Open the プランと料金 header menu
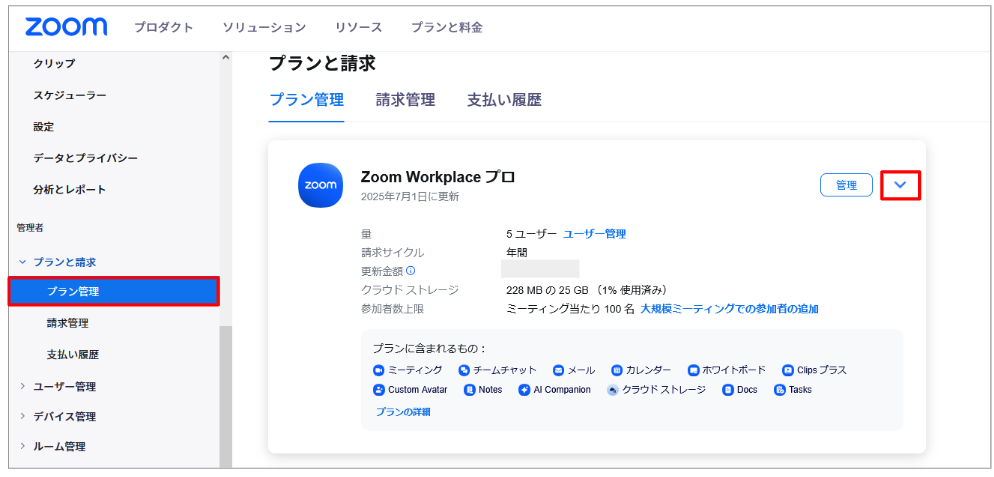994x477 pixels. 447,27
